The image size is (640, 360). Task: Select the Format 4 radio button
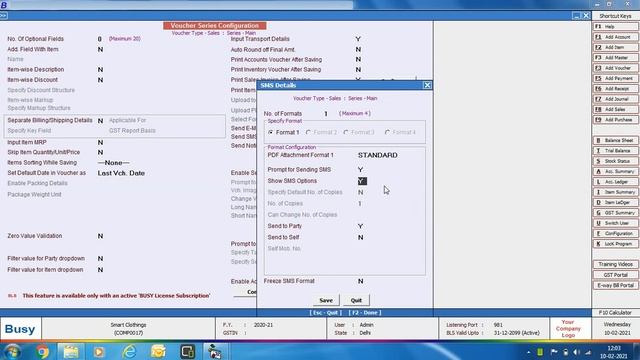[x=387, y=133]
